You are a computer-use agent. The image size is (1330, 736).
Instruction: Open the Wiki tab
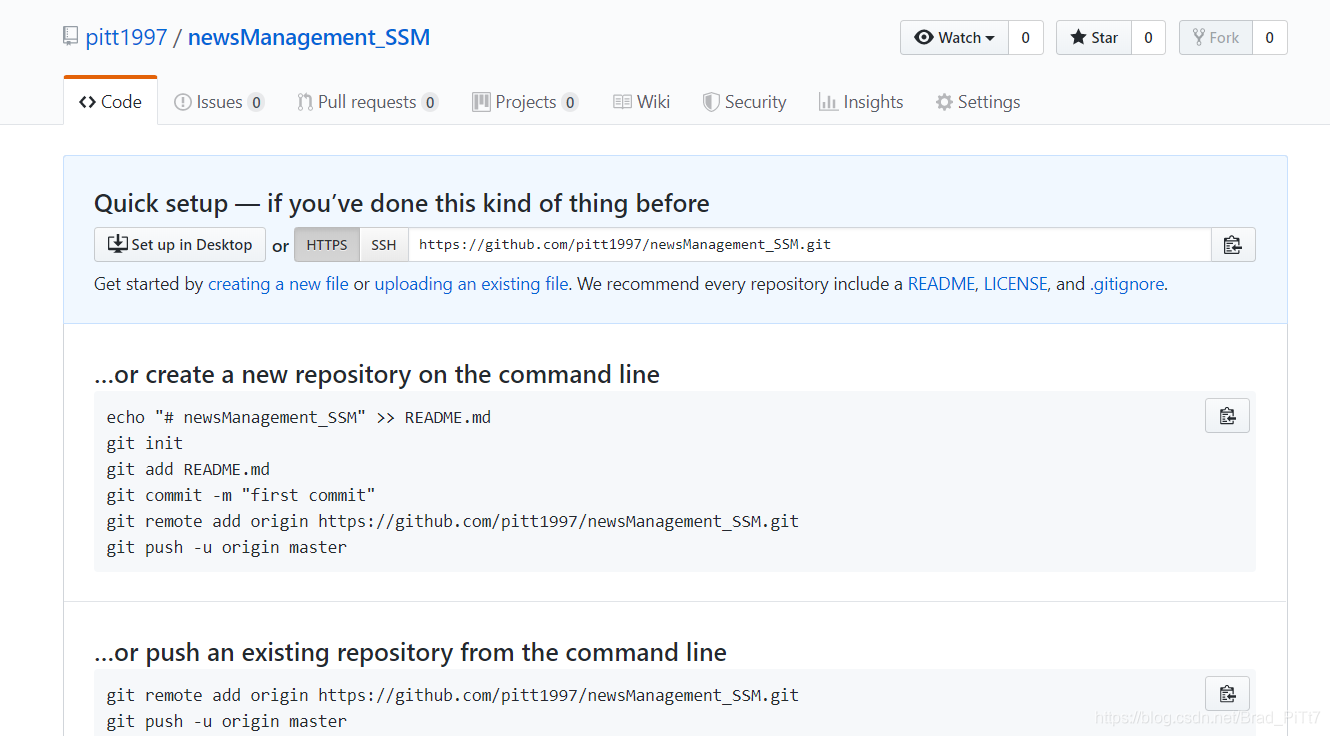(641, 102)
